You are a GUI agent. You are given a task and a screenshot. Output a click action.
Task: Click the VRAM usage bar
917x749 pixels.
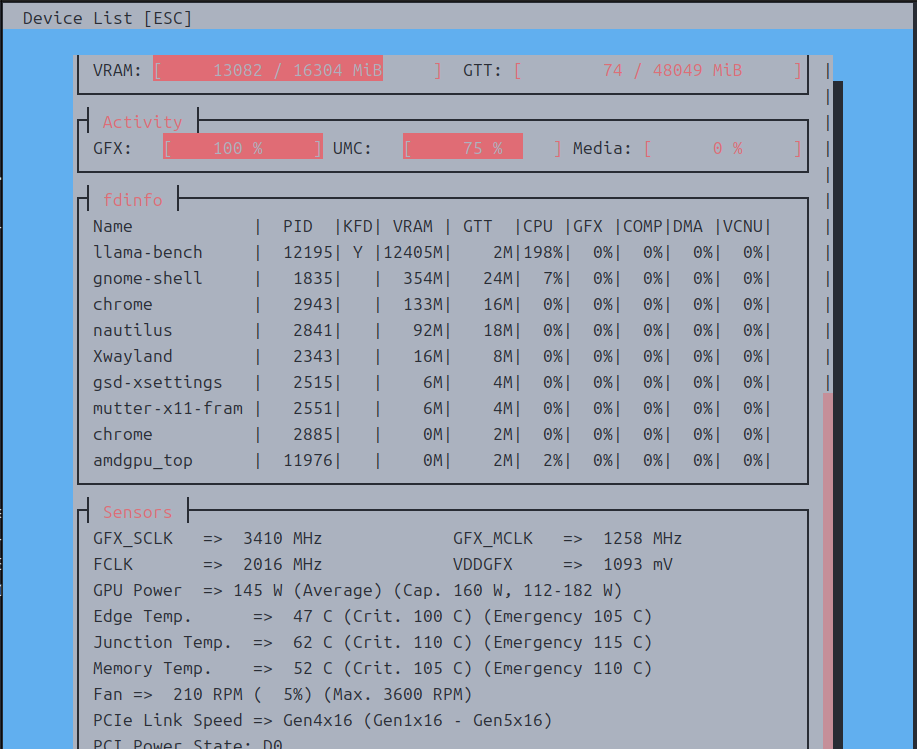tap(297, 70)
